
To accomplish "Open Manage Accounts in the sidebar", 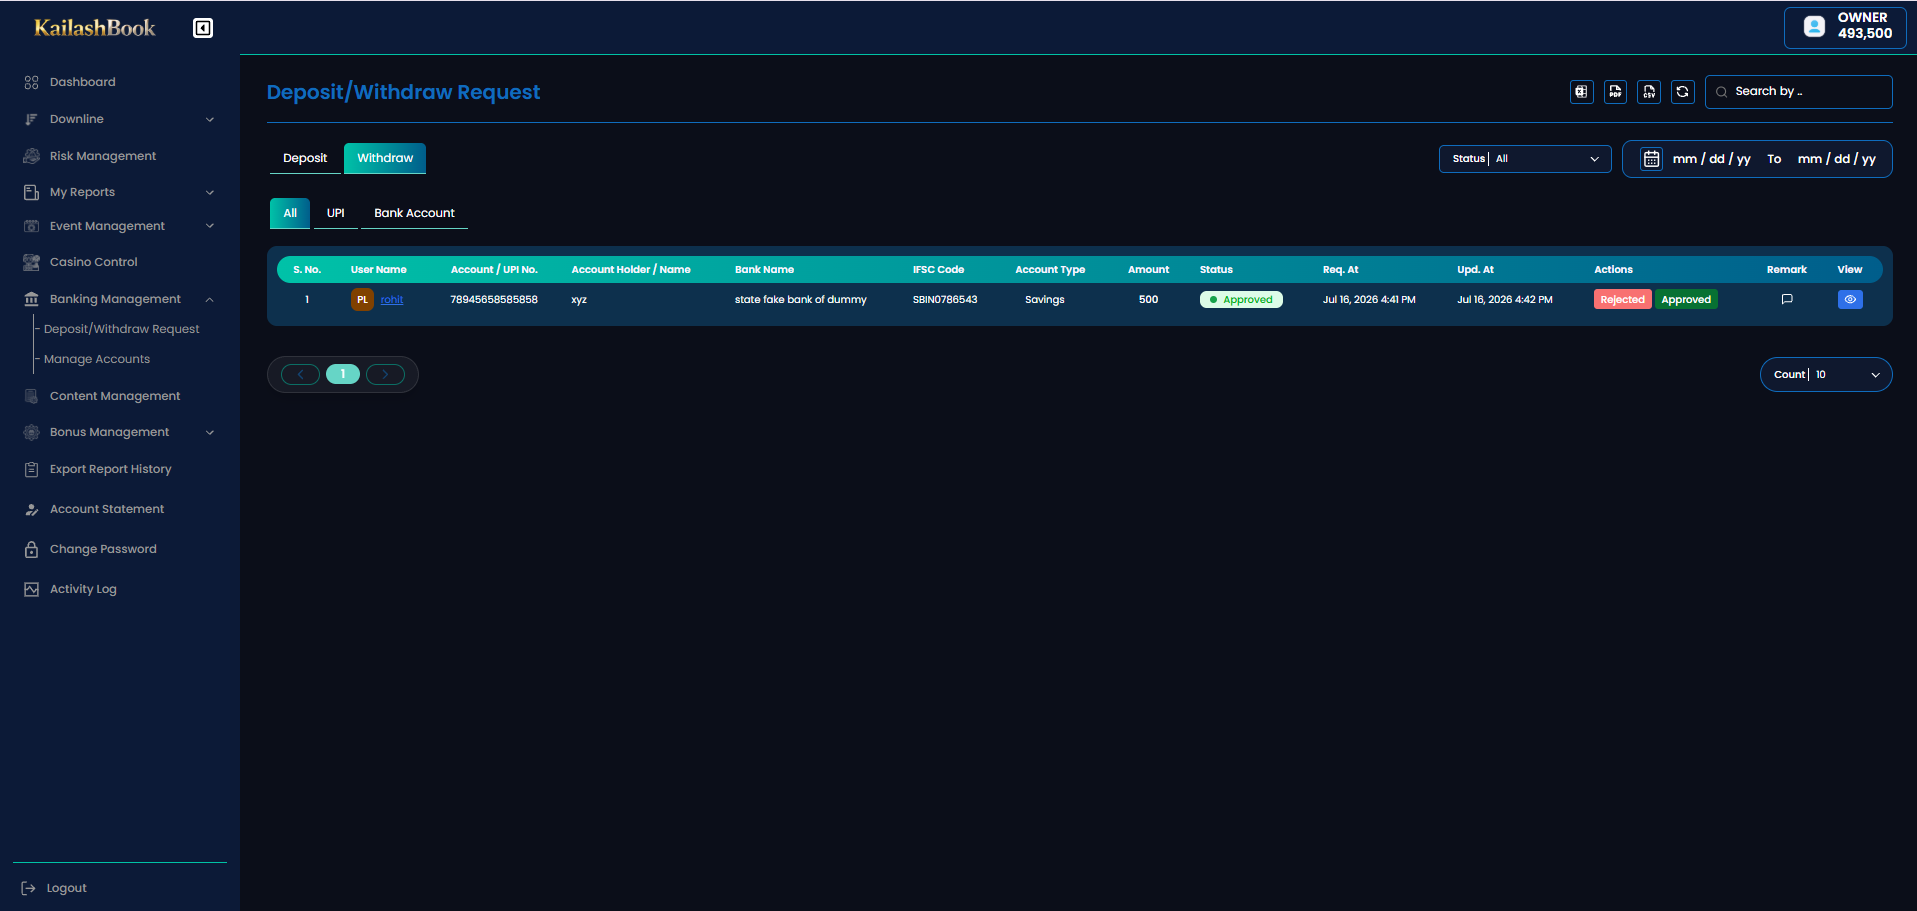I will (x=97, y=359).
